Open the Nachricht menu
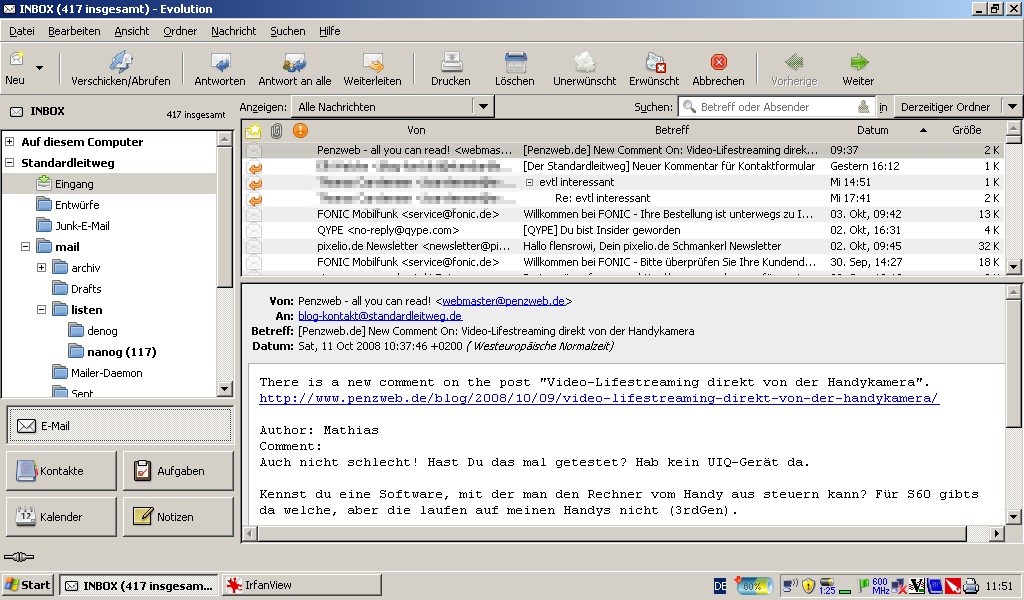The width and height of the screenshot is (1024, 600). point(233,31)
